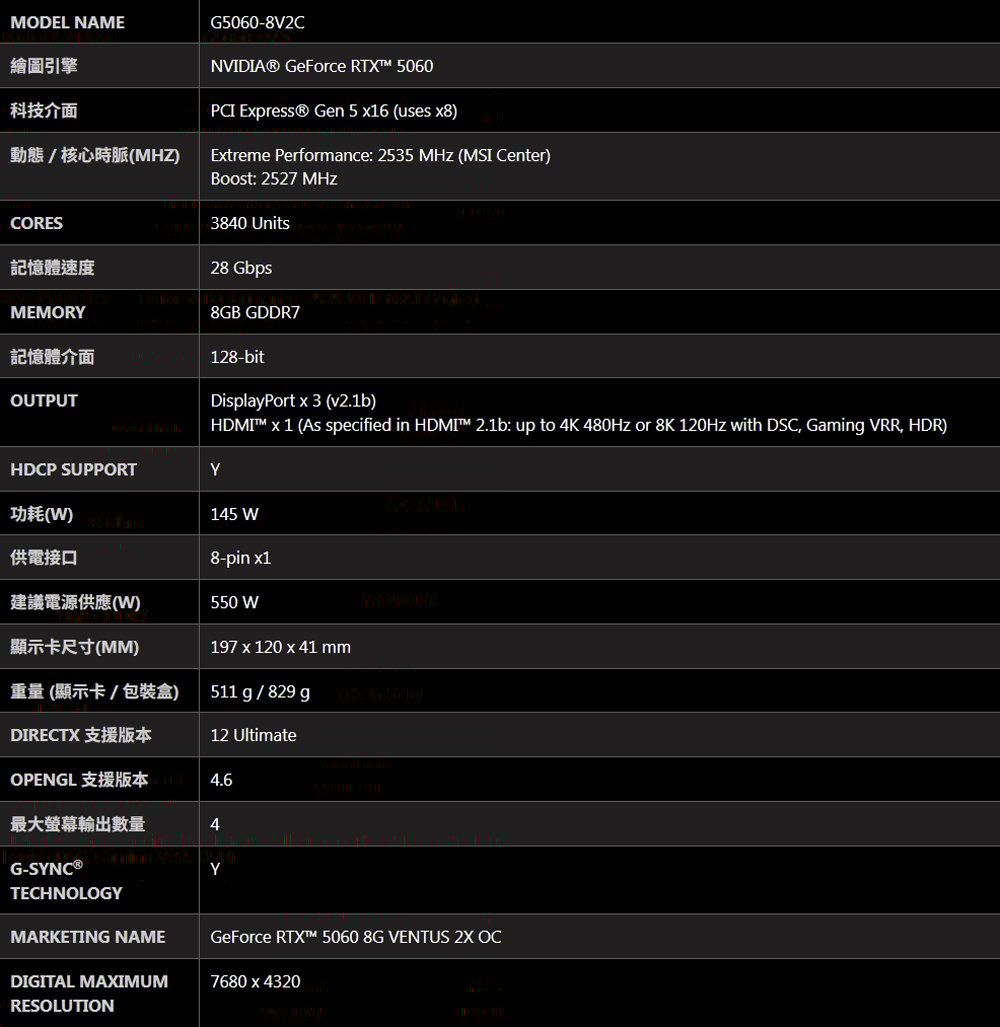1000x1027 pixels.
Task: Click the CORES row label
Action: click(37, 223)
